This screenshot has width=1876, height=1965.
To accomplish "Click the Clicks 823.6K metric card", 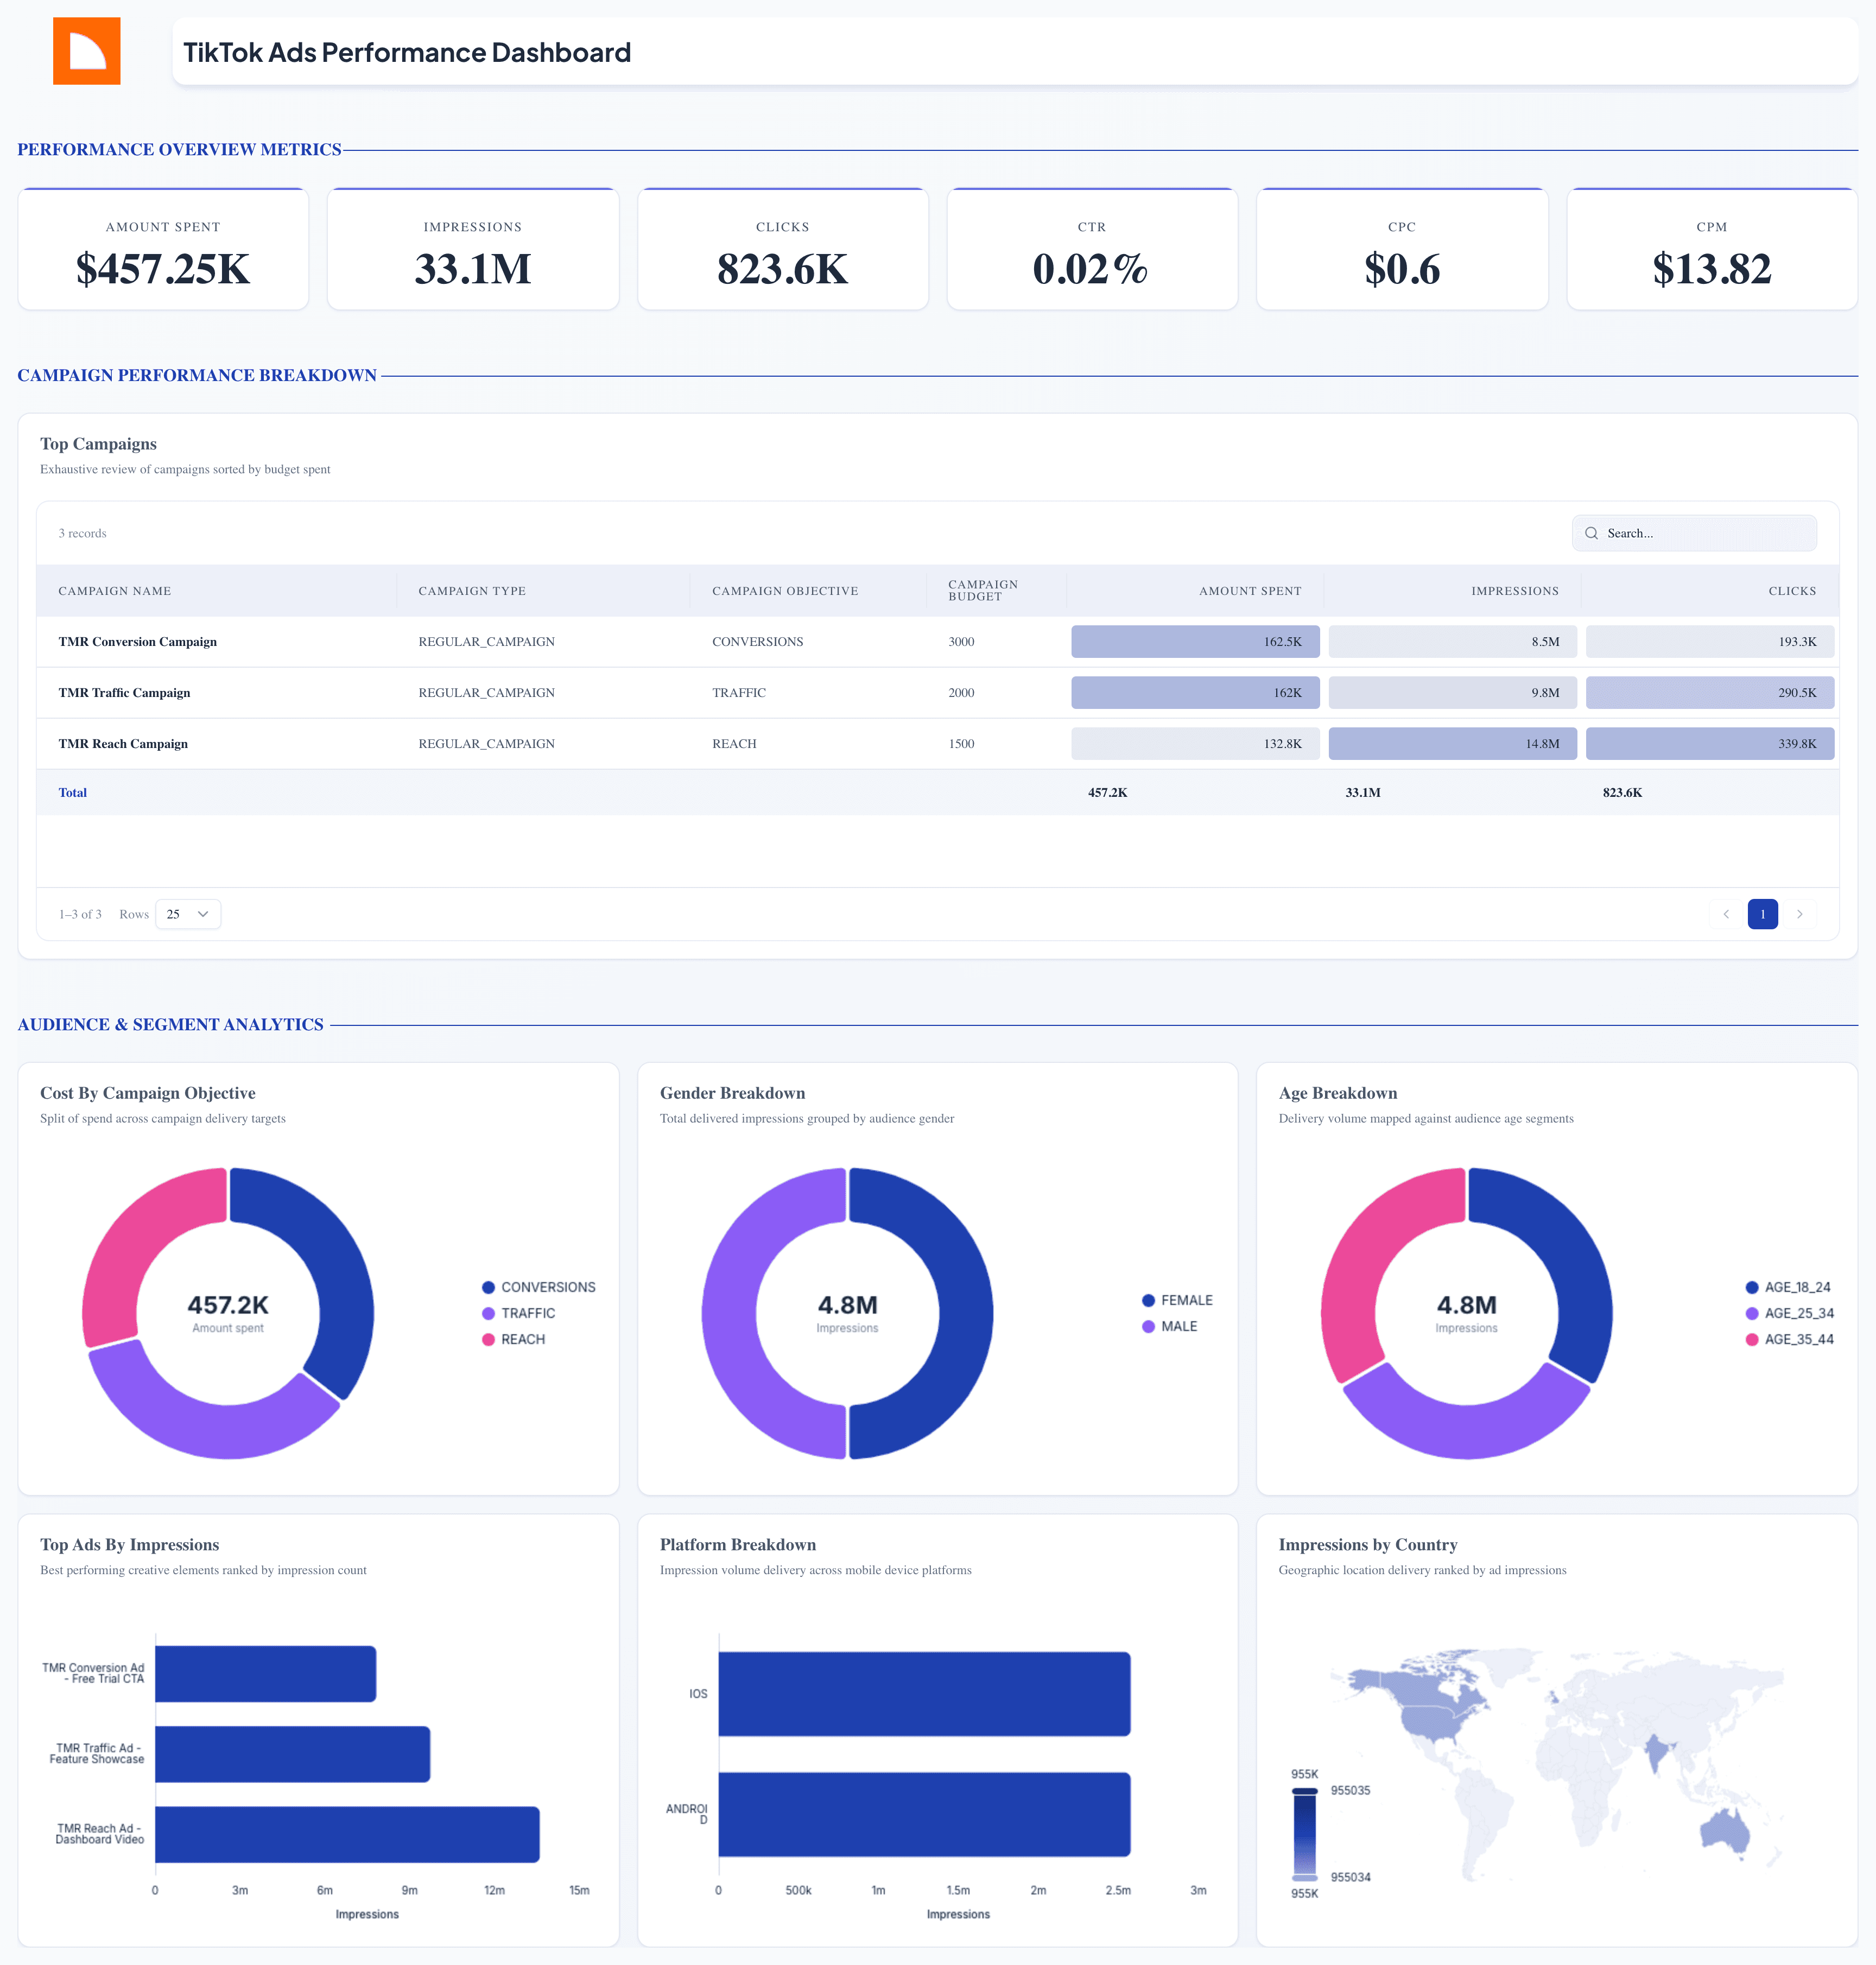I will tap(783, 249).
